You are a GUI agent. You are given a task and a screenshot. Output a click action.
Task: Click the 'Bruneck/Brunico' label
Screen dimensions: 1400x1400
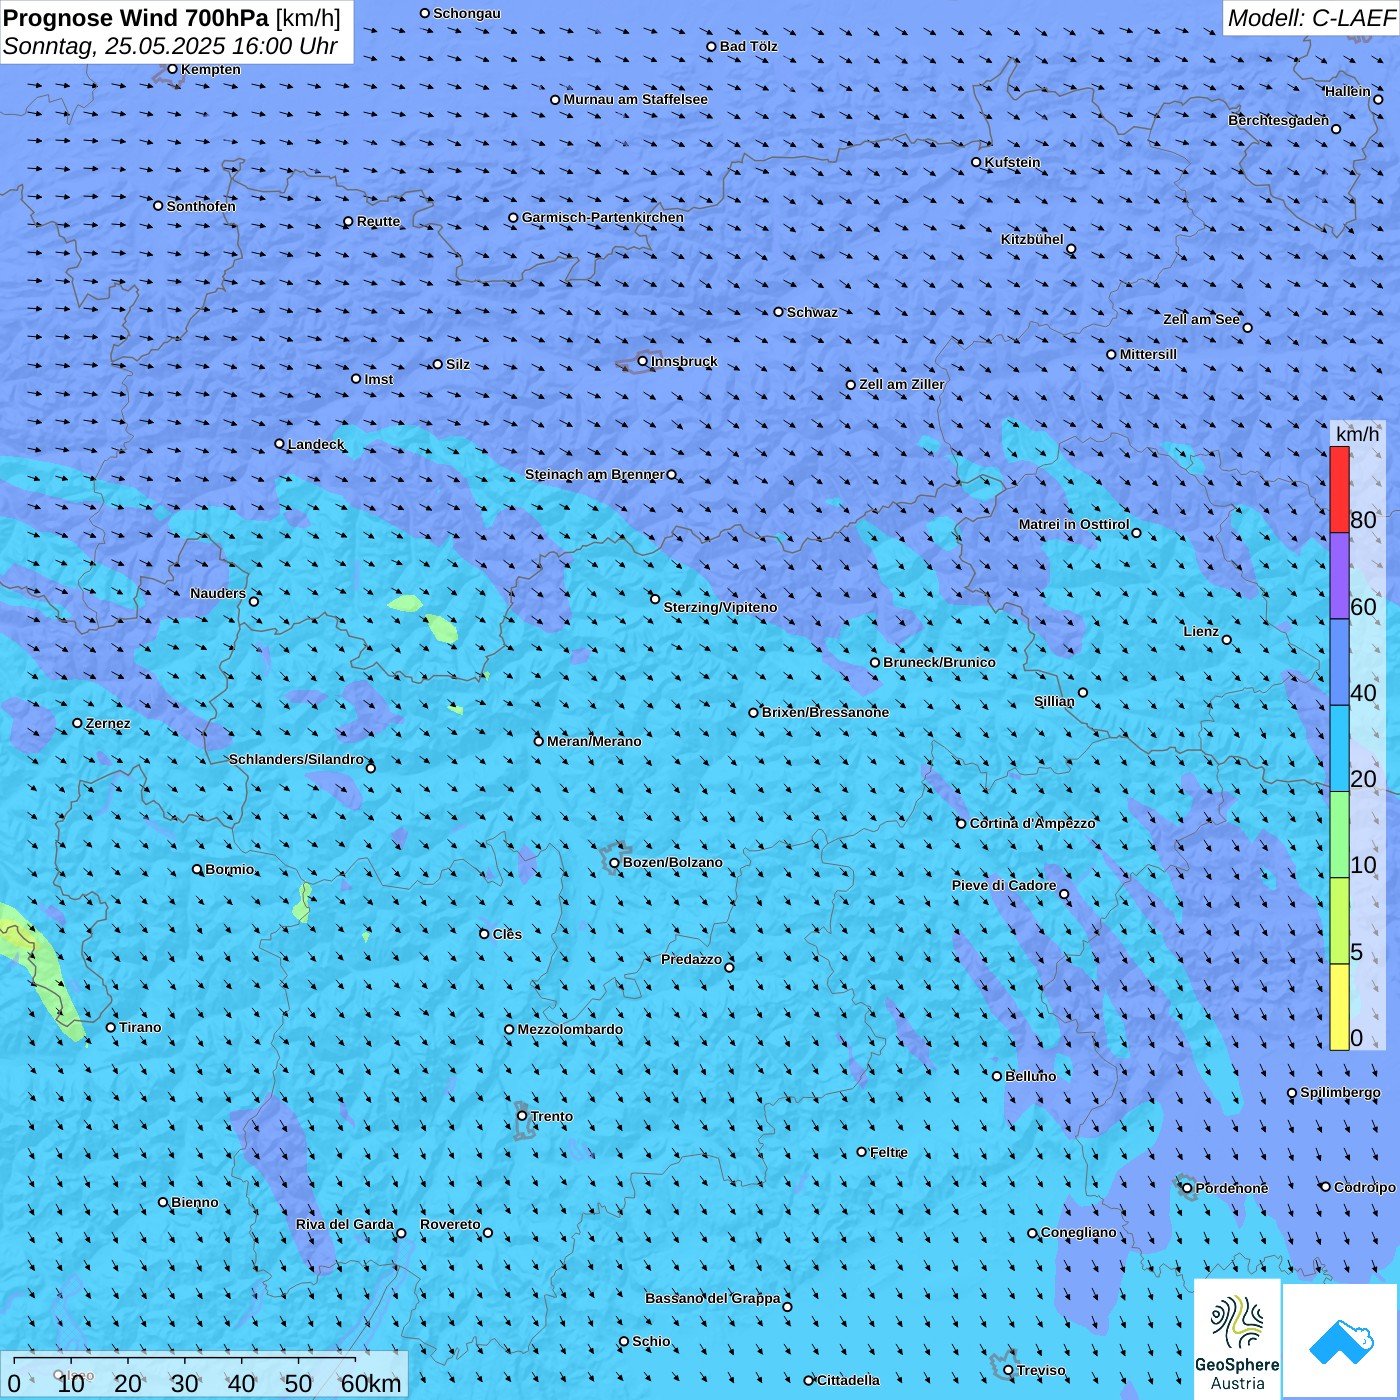coord(939,662)
